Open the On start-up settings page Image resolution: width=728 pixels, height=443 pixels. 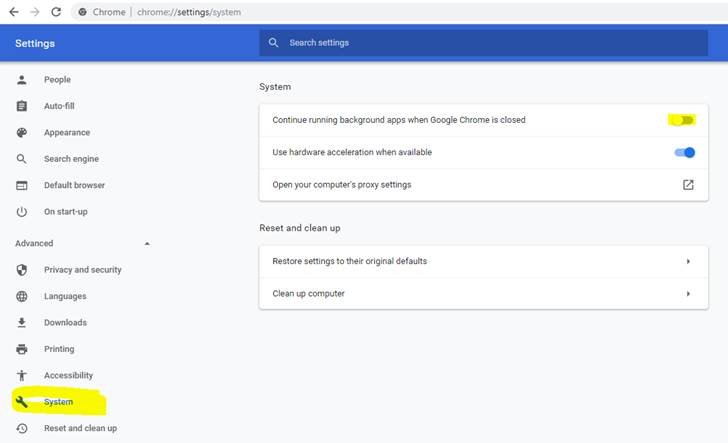pos(65,212)
